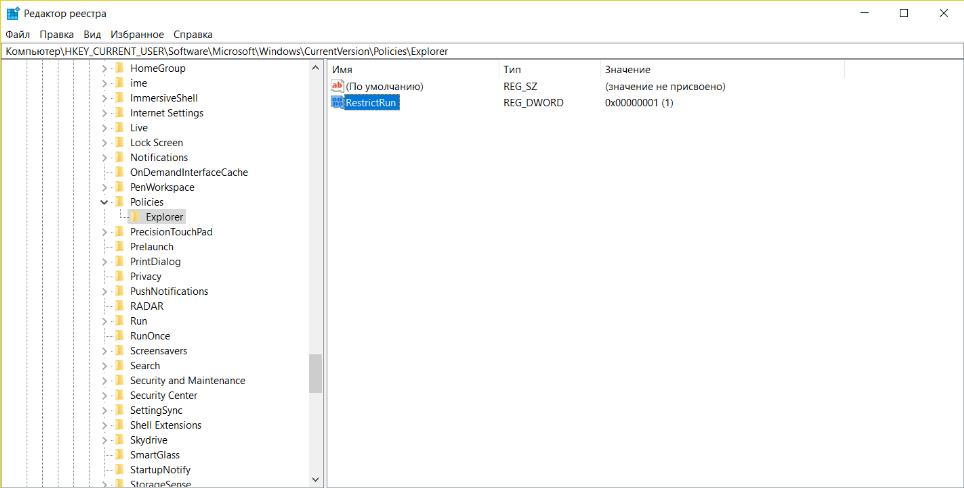Click the tree scrollbar up arrow
964x488 pixels.
[316, 68]
